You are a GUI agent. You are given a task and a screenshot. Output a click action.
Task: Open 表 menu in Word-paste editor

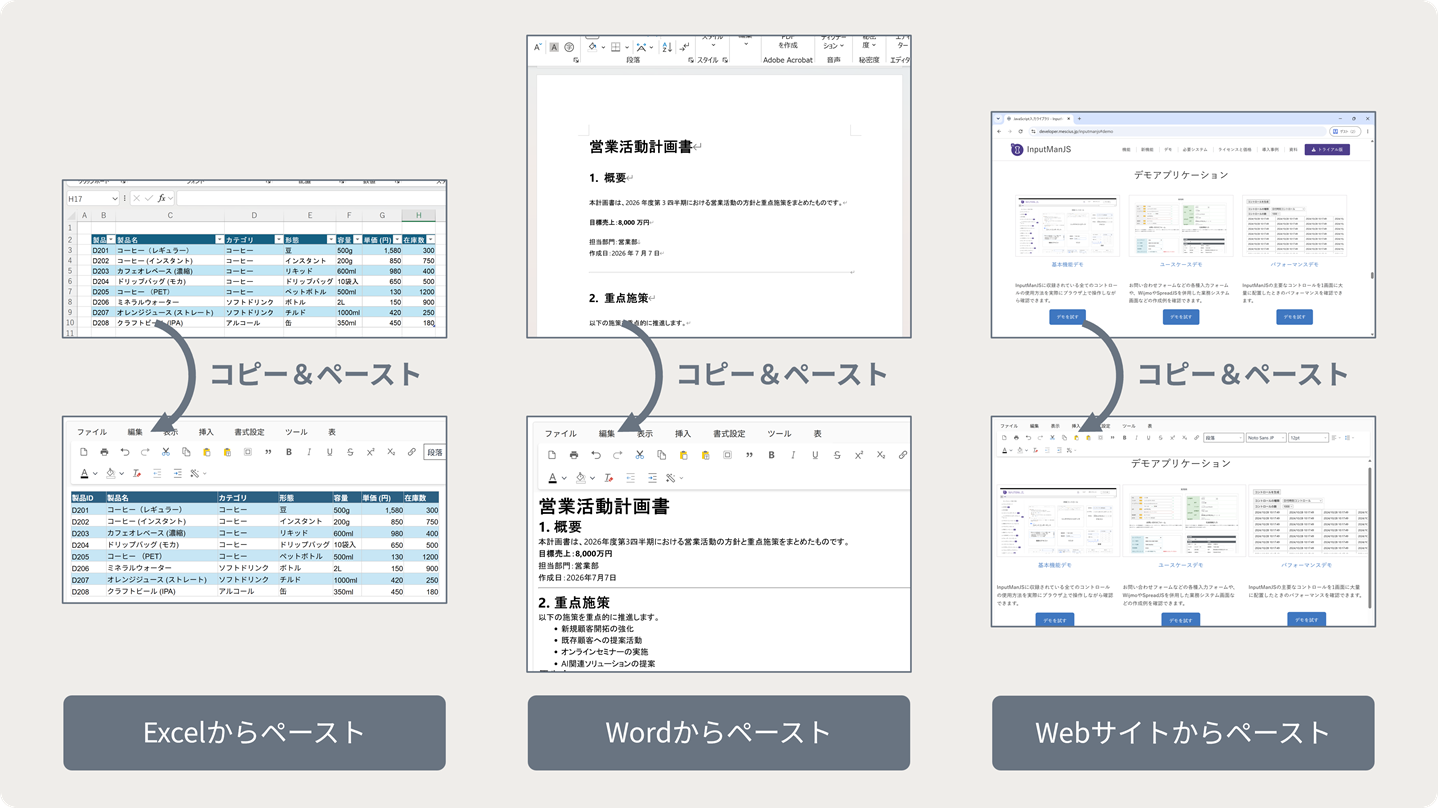tap(817, 434)
